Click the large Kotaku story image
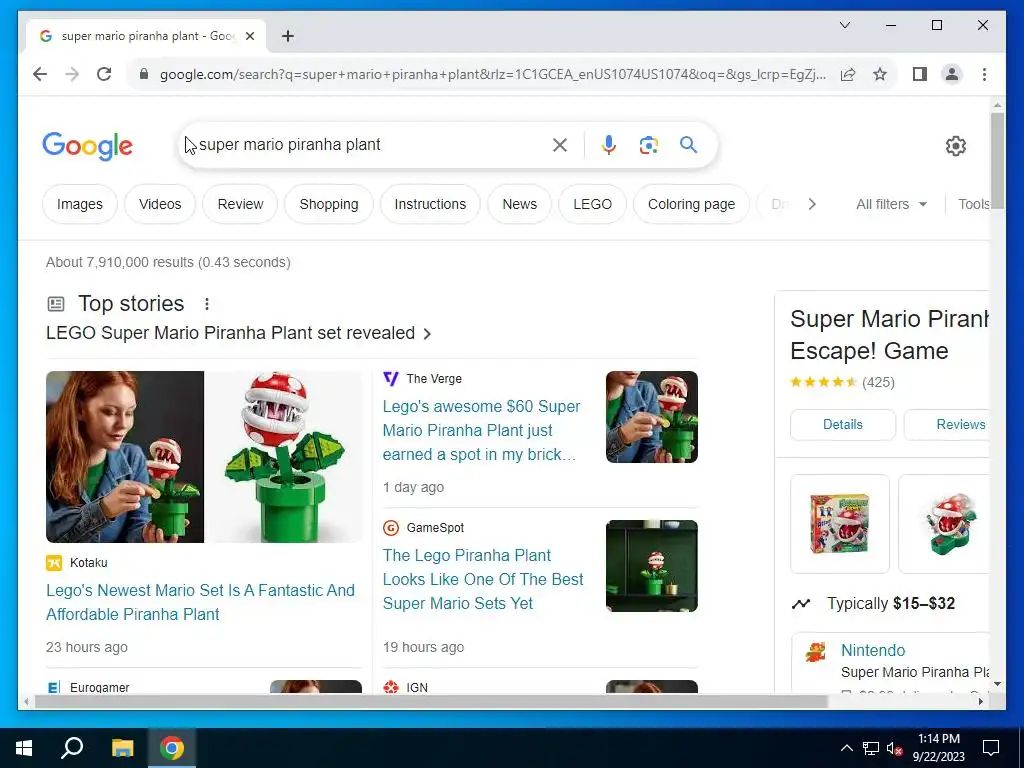 pyautogui.click(x=204, y=457)
